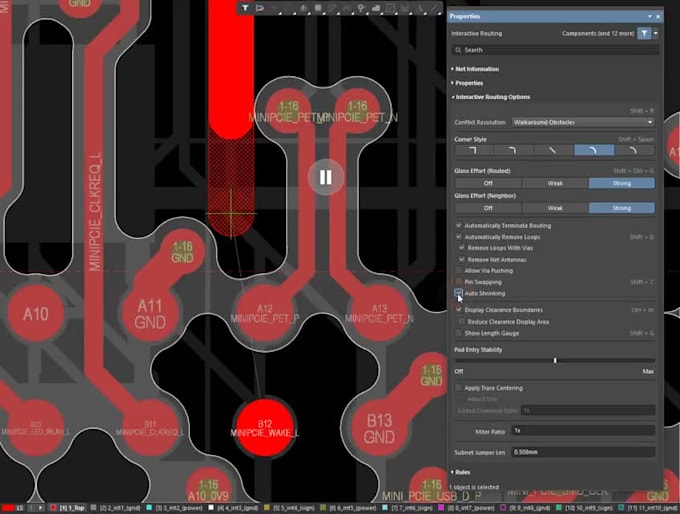Set Gloss Effort (Routed) to Off
The width and height of the screenshot is (680, 514).
click(x=488, y=183)
